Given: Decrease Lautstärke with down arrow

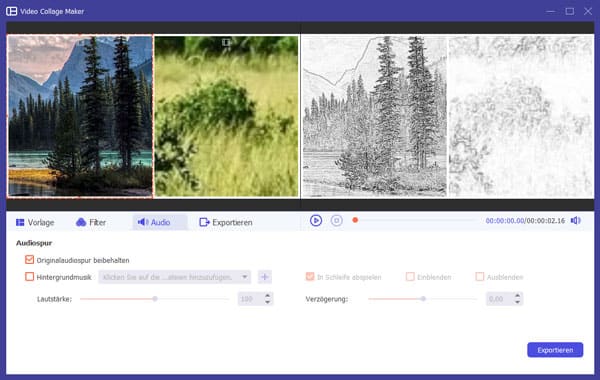Looking at the screenshot, I should (x=268, y=302).
